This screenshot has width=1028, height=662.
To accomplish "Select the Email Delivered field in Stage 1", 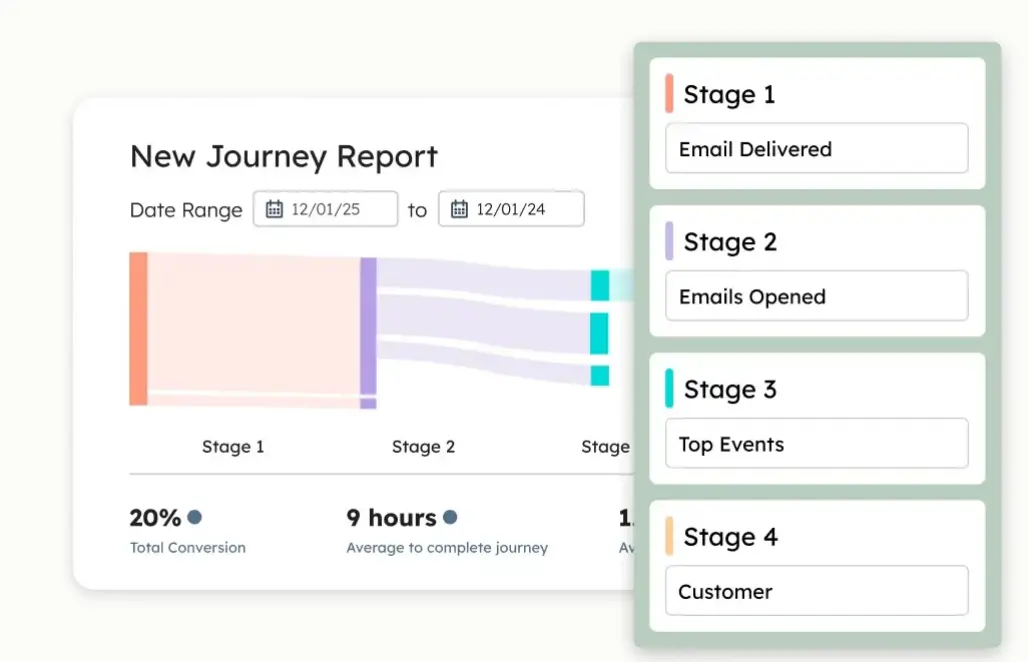I will (816, 149).
